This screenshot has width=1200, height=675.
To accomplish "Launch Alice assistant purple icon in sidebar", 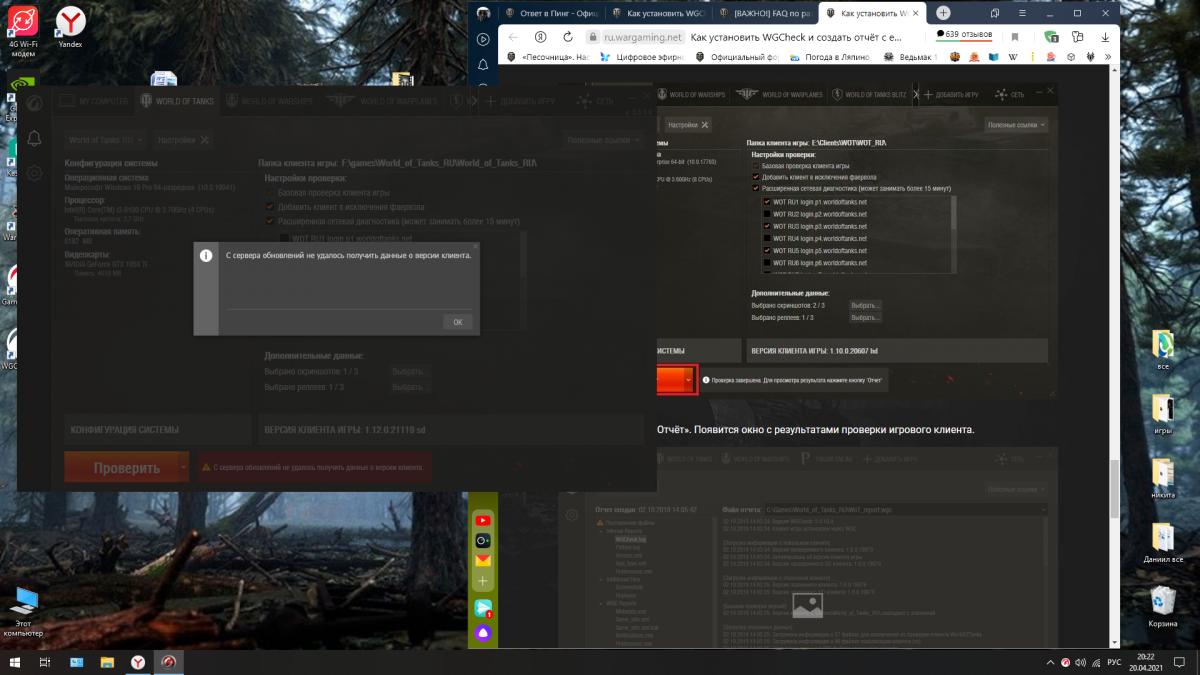I will tap(483, 632).
